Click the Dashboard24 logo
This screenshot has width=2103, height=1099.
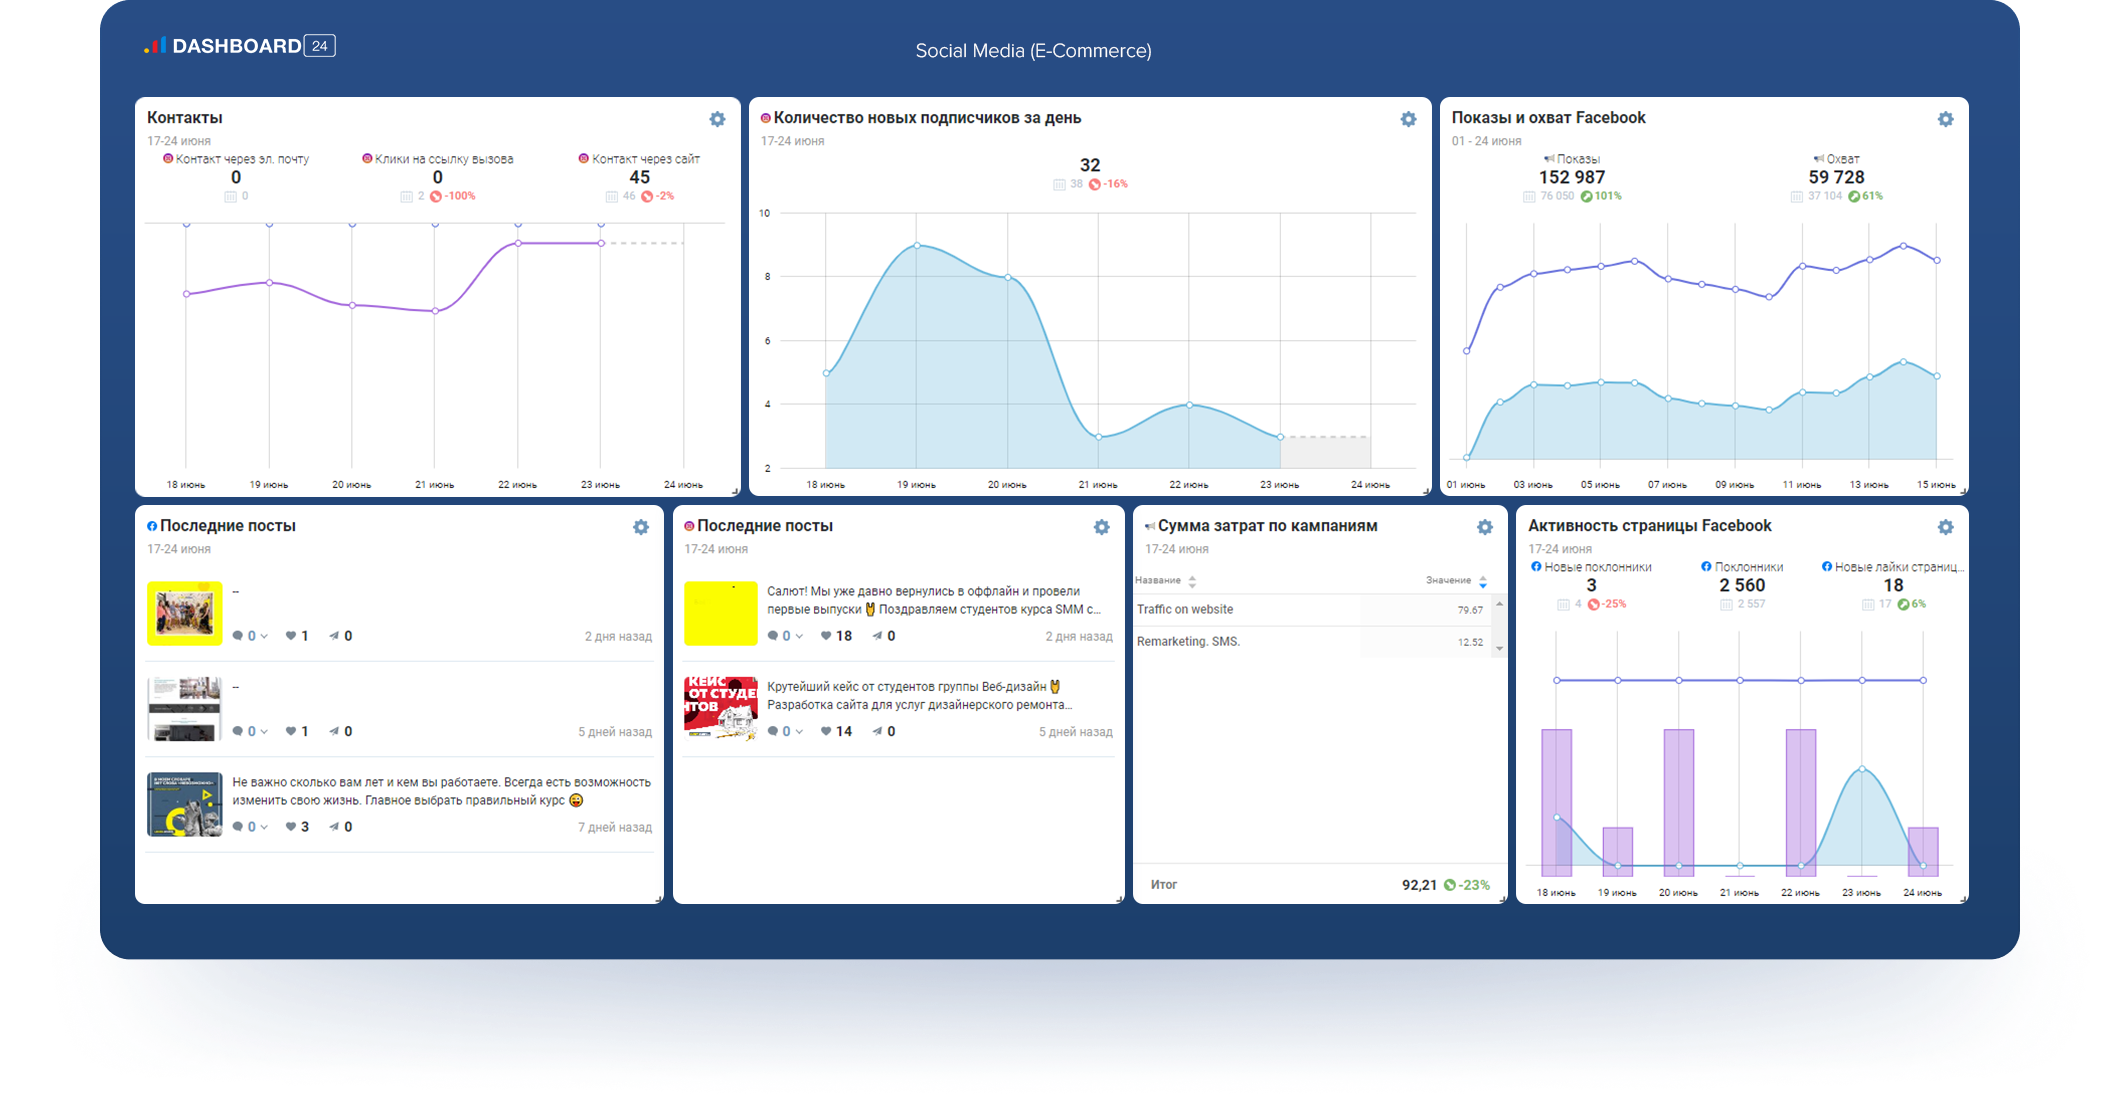pyautogui.click(x=240, y=46)
